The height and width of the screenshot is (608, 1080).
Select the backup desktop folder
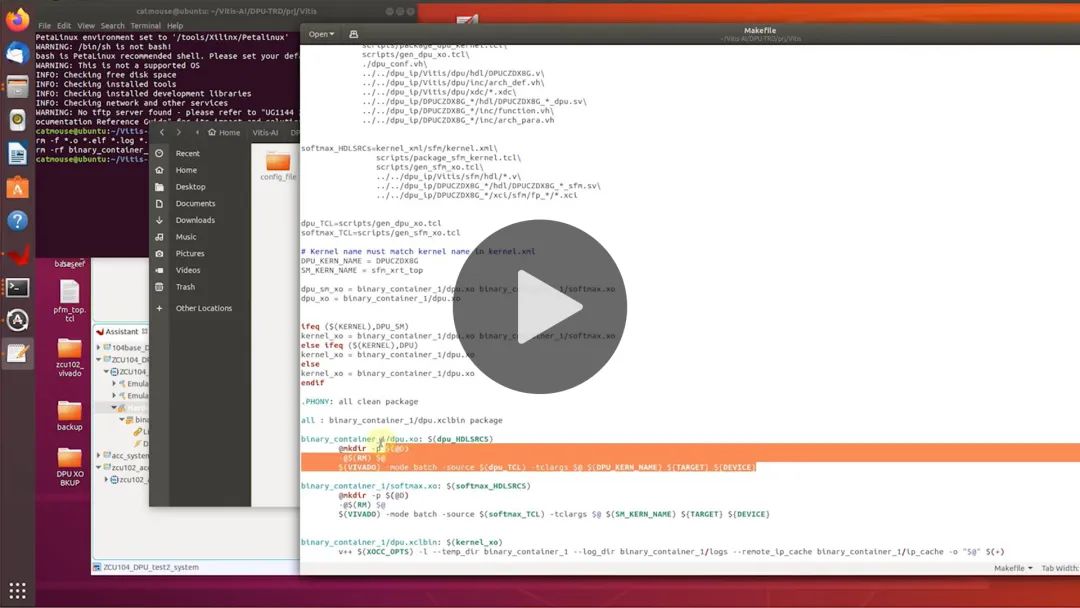(x=70, y=415)
